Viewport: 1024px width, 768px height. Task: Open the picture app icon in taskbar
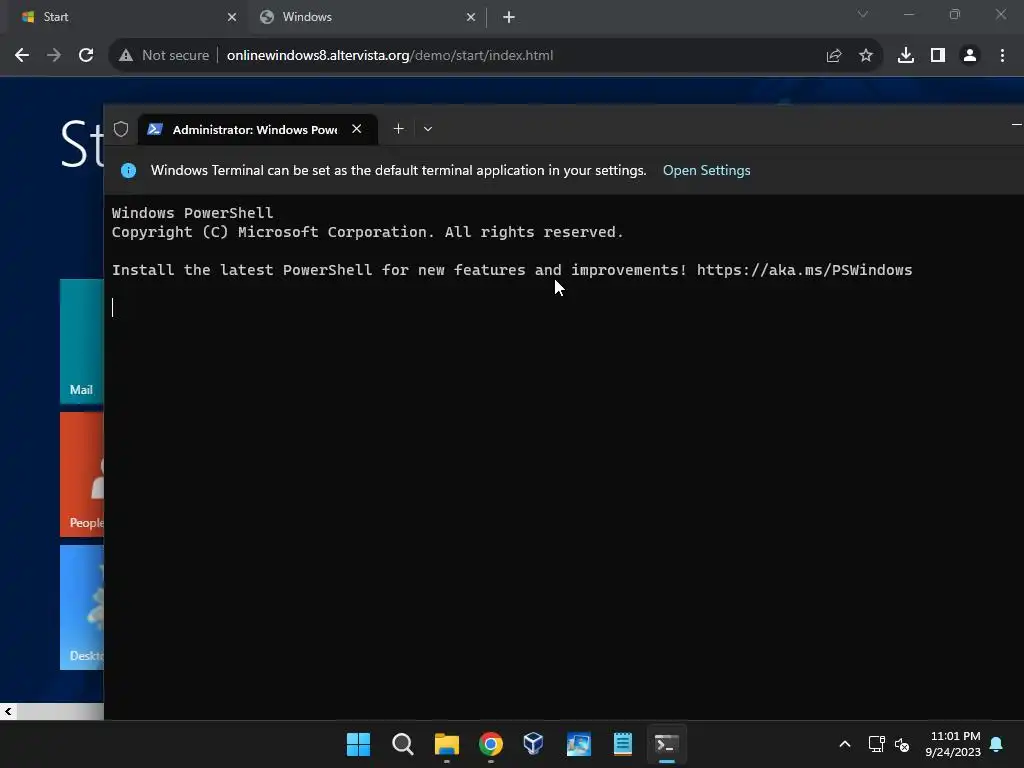click(x=579, y=744)
